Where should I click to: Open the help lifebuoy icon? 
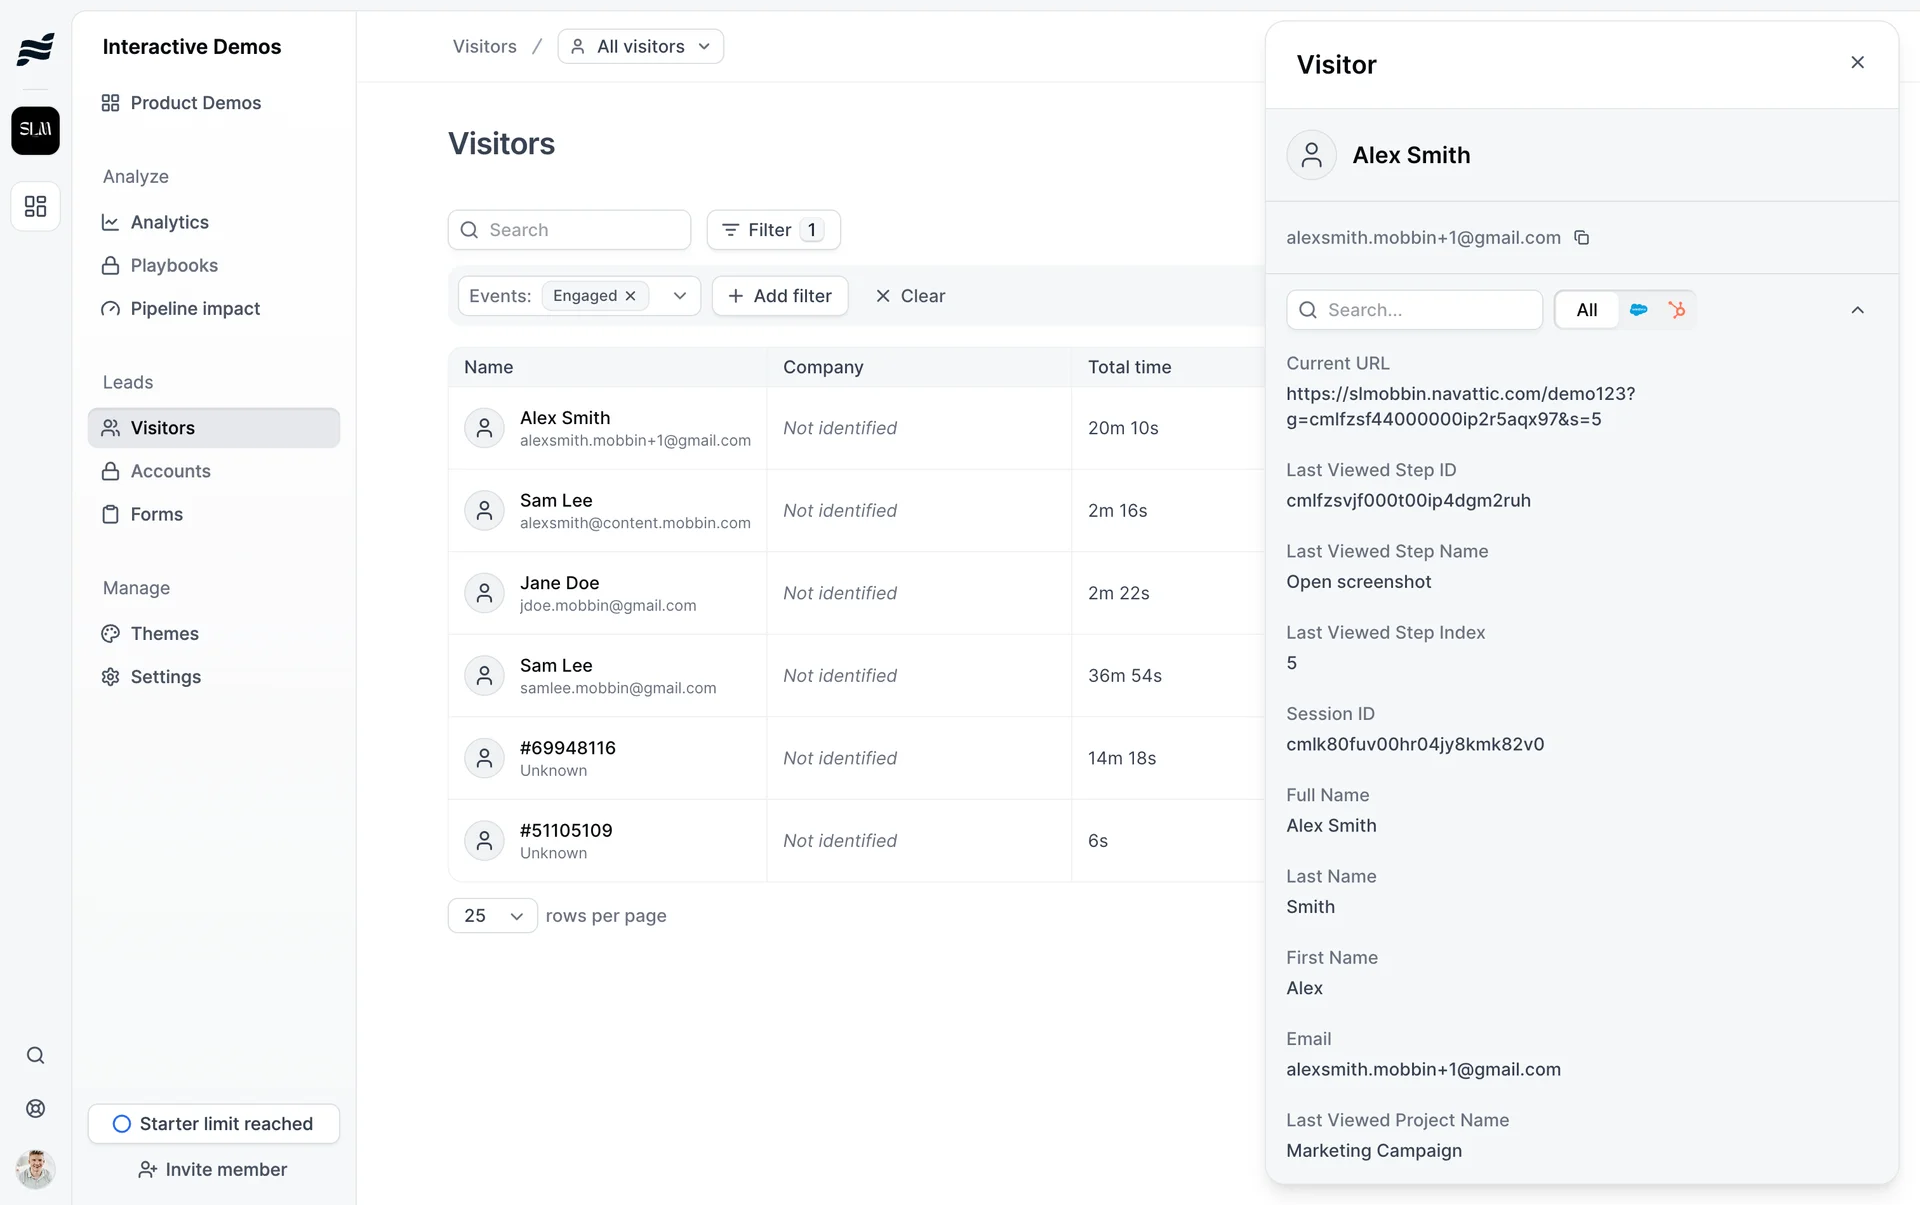[35, 1108]
